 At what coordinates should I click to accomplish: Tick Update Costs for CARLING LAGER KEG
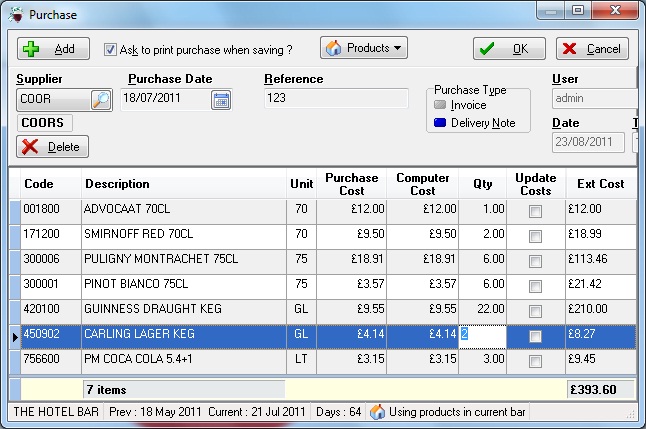coord(535,337)
